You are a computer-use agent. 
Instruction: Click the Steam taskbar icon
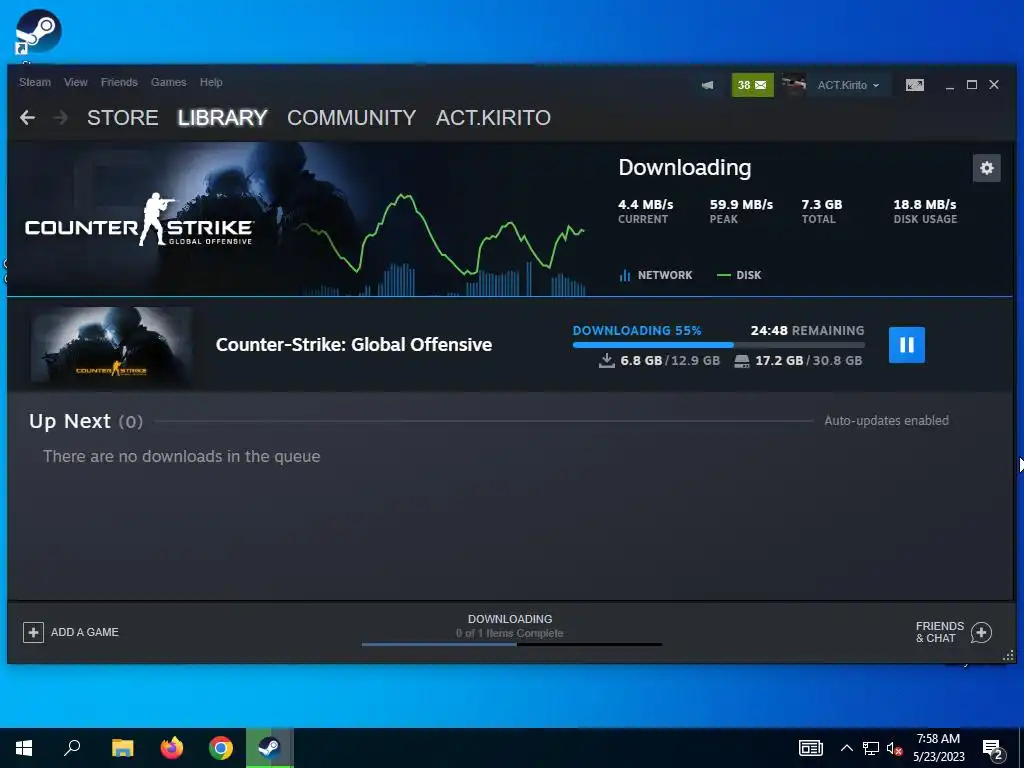[270, 748]
